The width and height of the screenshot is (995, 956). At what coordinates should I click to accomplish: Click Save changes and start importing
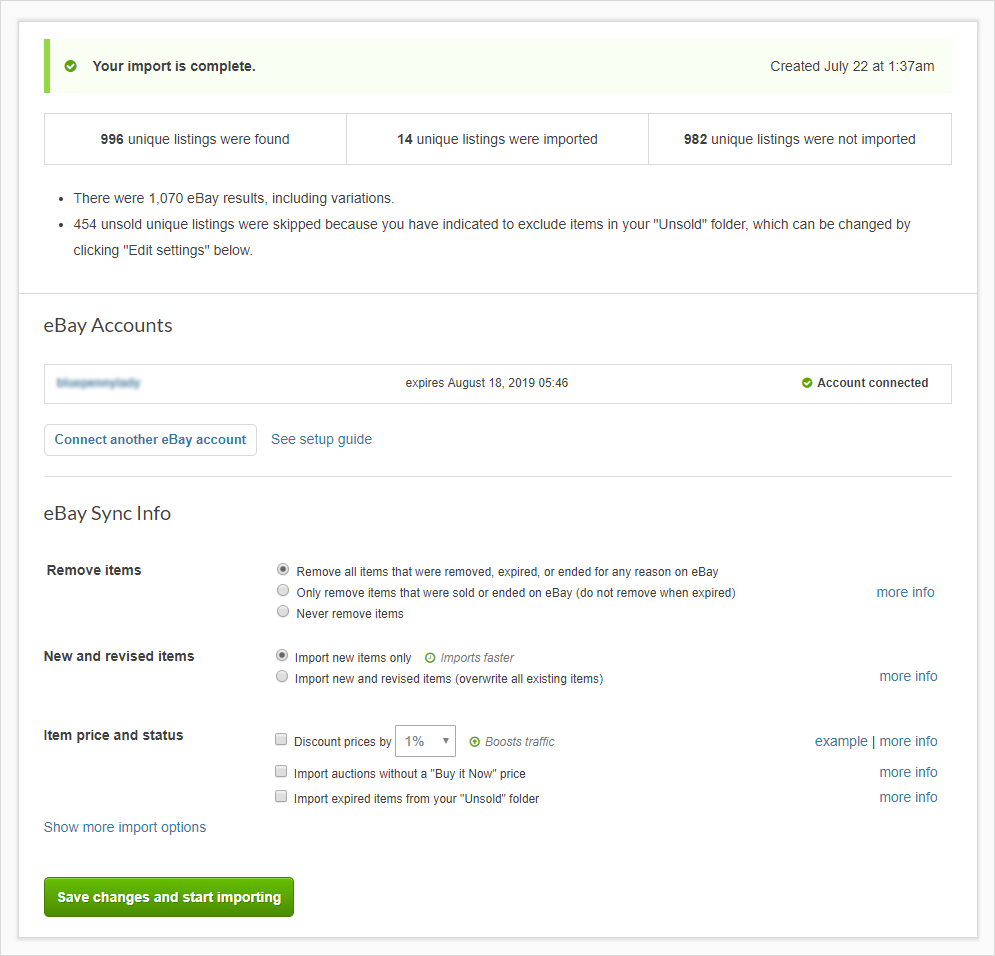coord(169,897)
